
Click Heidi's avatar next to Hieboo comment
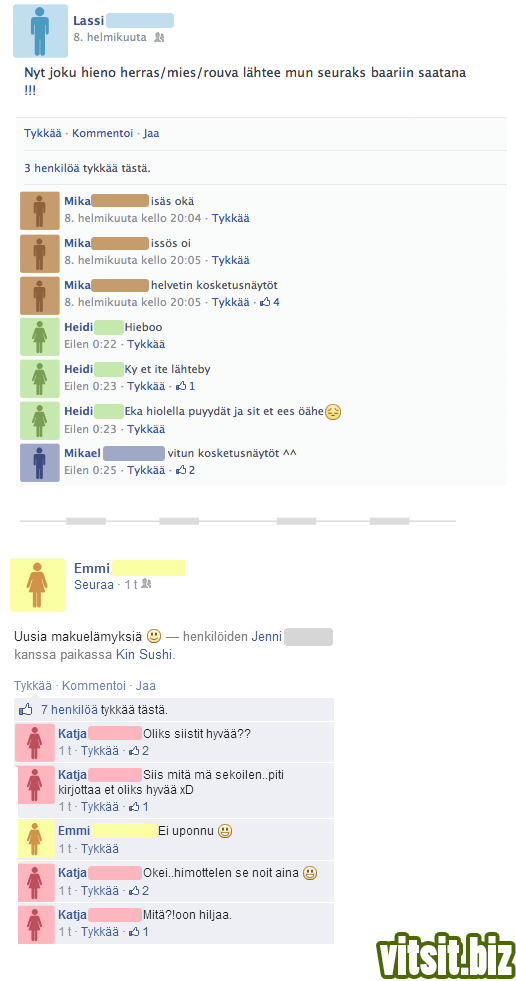point(40,337)
